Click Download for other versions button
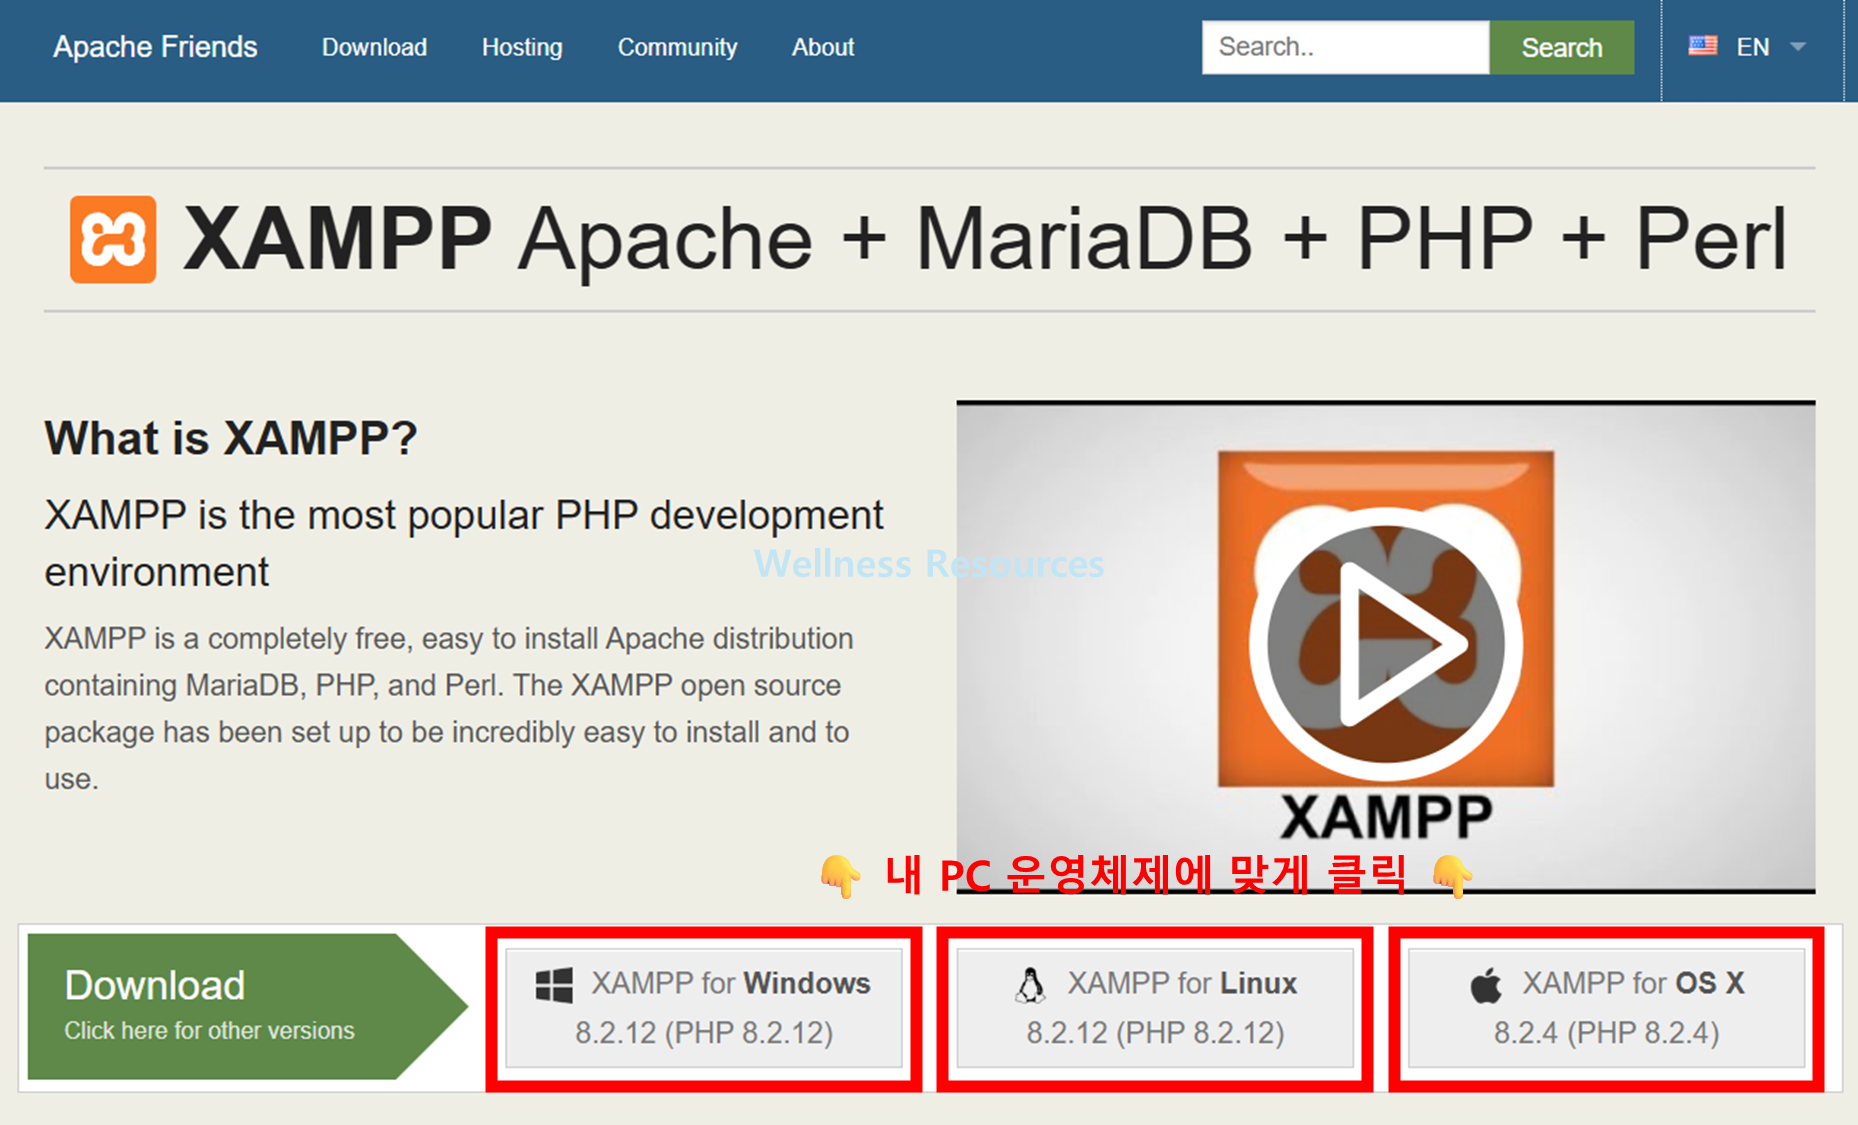 (x=247, y=1006)
